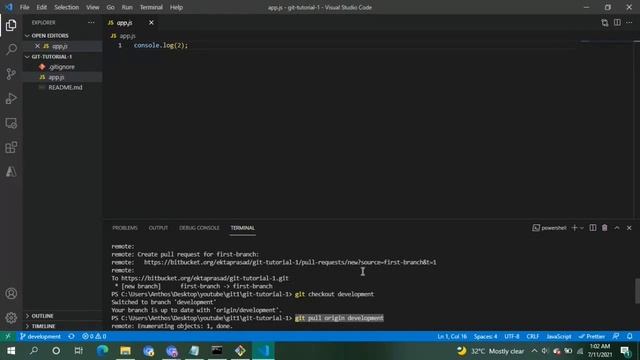Viewport: 640px width, 360px height.
Task: Open the Go menu
Action: pos(110,7)
